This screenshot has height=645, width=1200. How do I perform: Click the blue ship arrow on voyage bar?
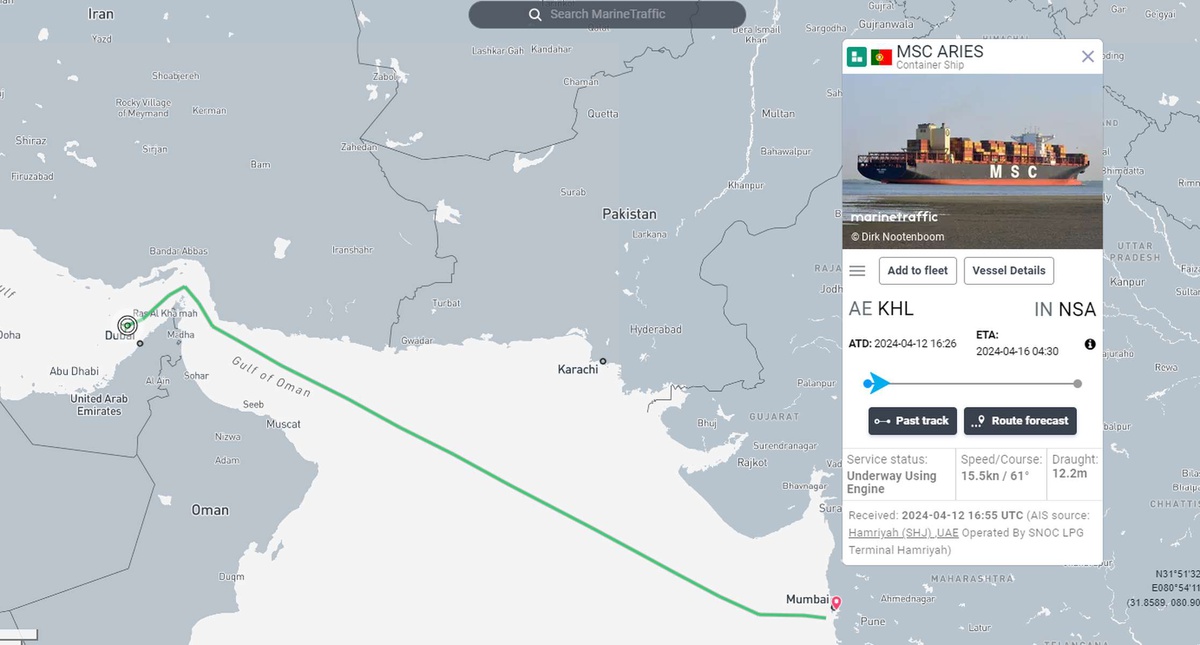click(877, 383)
